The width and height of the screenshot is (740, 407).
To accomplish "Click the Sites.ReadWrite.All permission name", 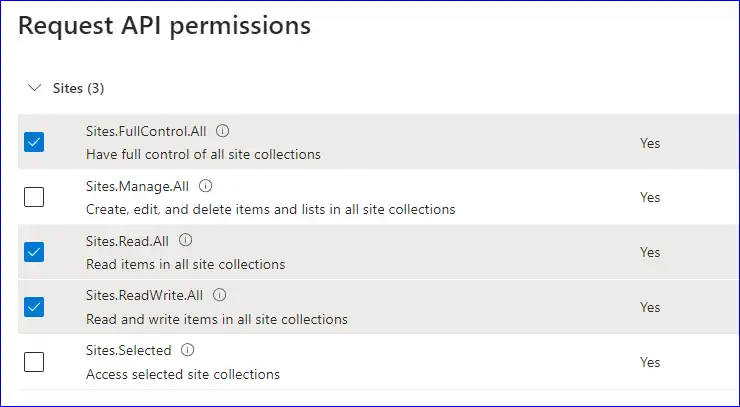I will [146, 295].
